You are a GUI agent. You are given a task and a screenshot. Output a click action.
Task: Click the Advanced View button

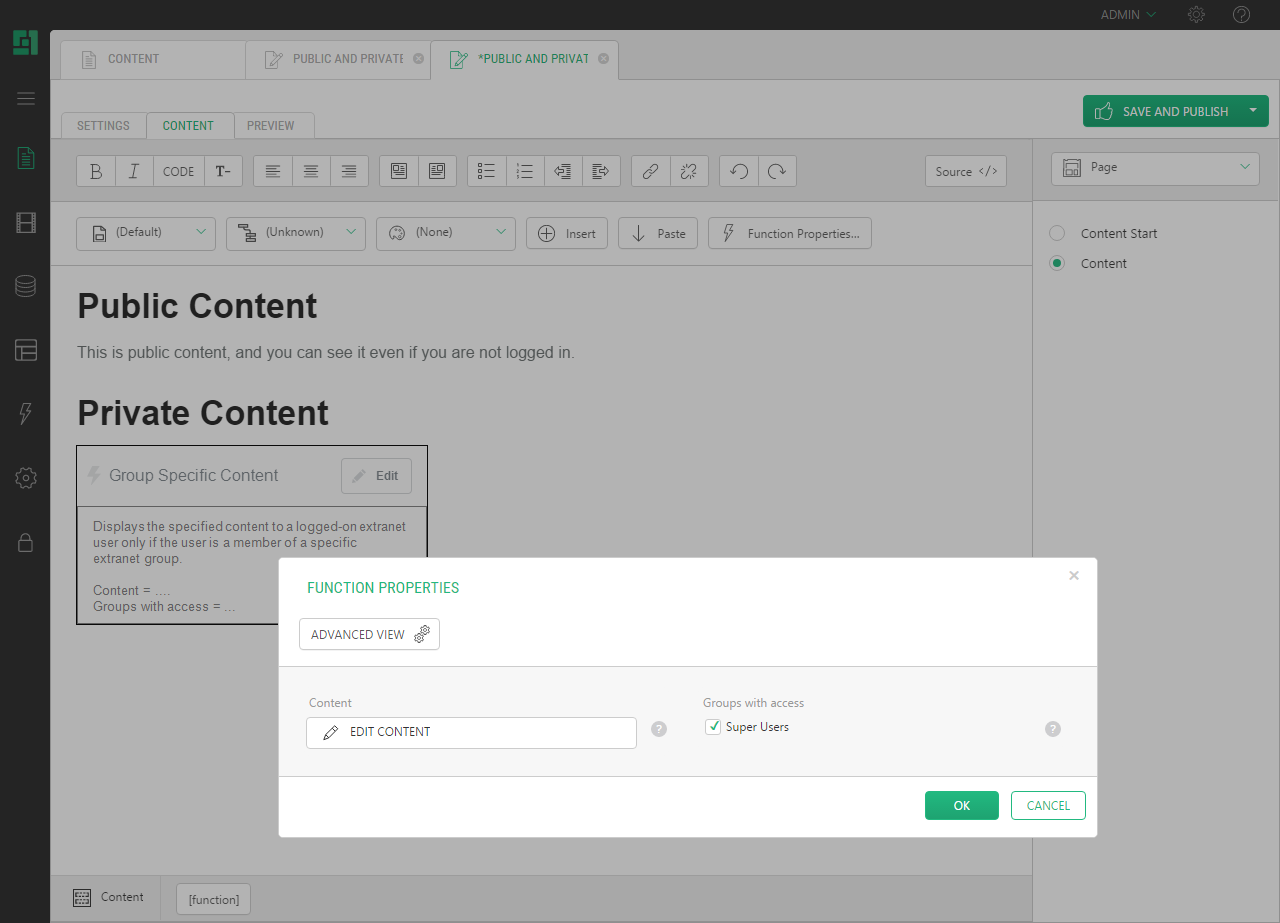coord(369,634)
